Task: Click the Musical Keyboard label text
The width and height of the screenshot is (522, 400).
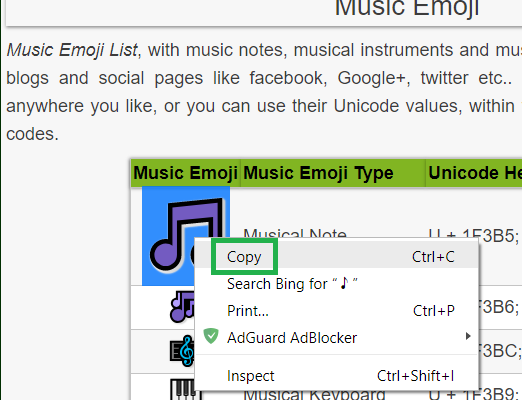Action: [x=314, y=395]
